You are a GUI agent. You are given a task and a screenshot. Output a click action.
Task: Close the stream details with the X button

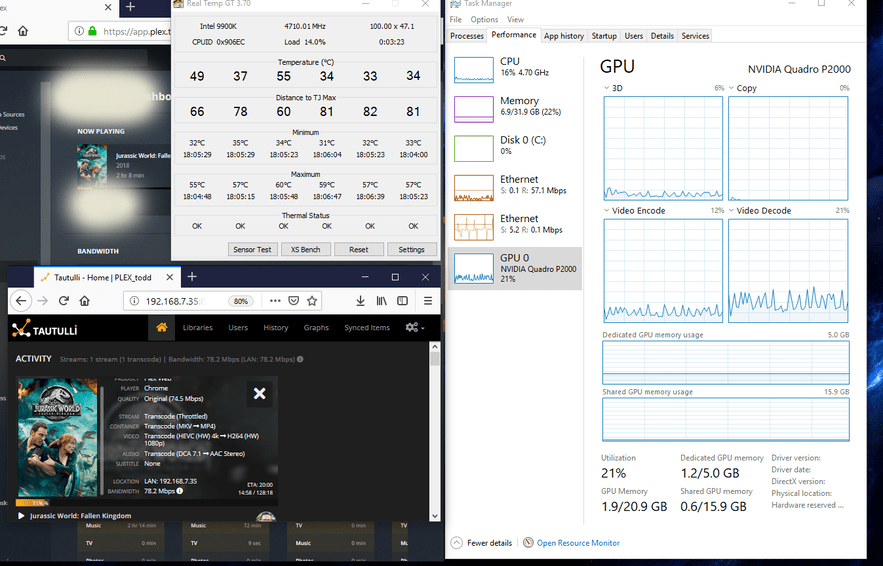coord(260,394)
